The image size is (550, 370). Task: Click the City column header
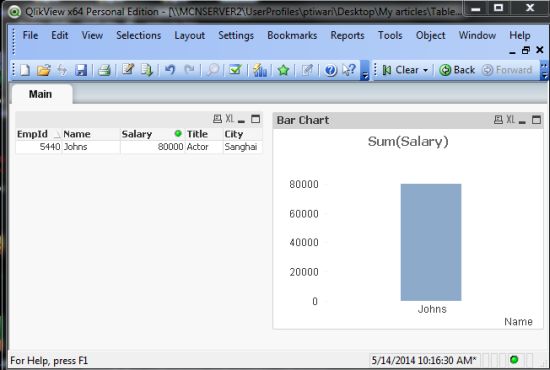click(x=243, y=134)
